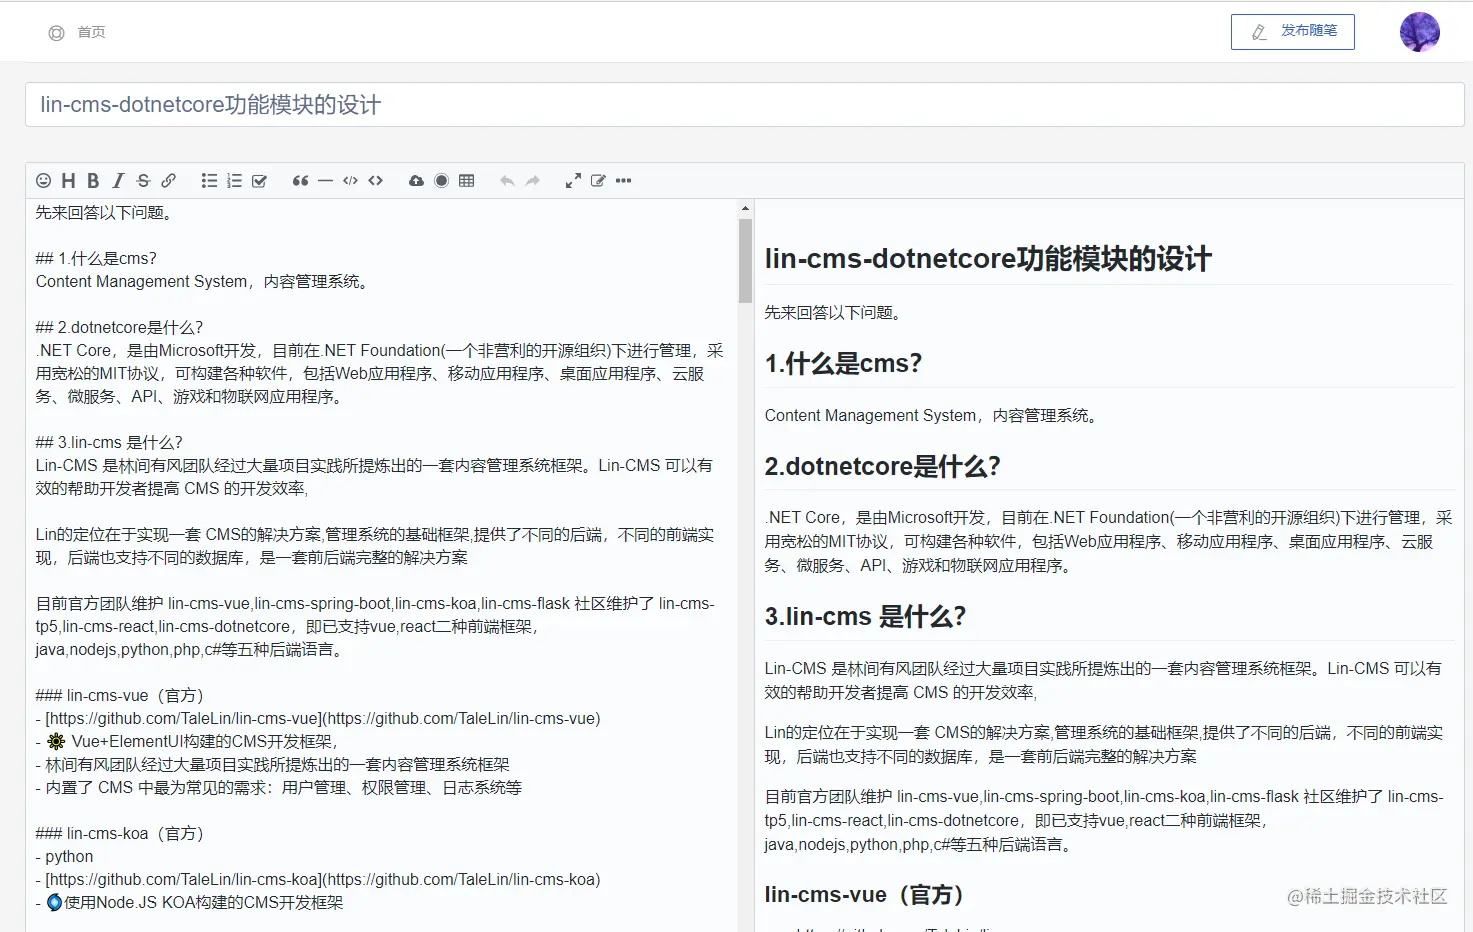Go to the 首页 home page
This screenshot has height=932, width=1473.
click(x=91, y=32)
